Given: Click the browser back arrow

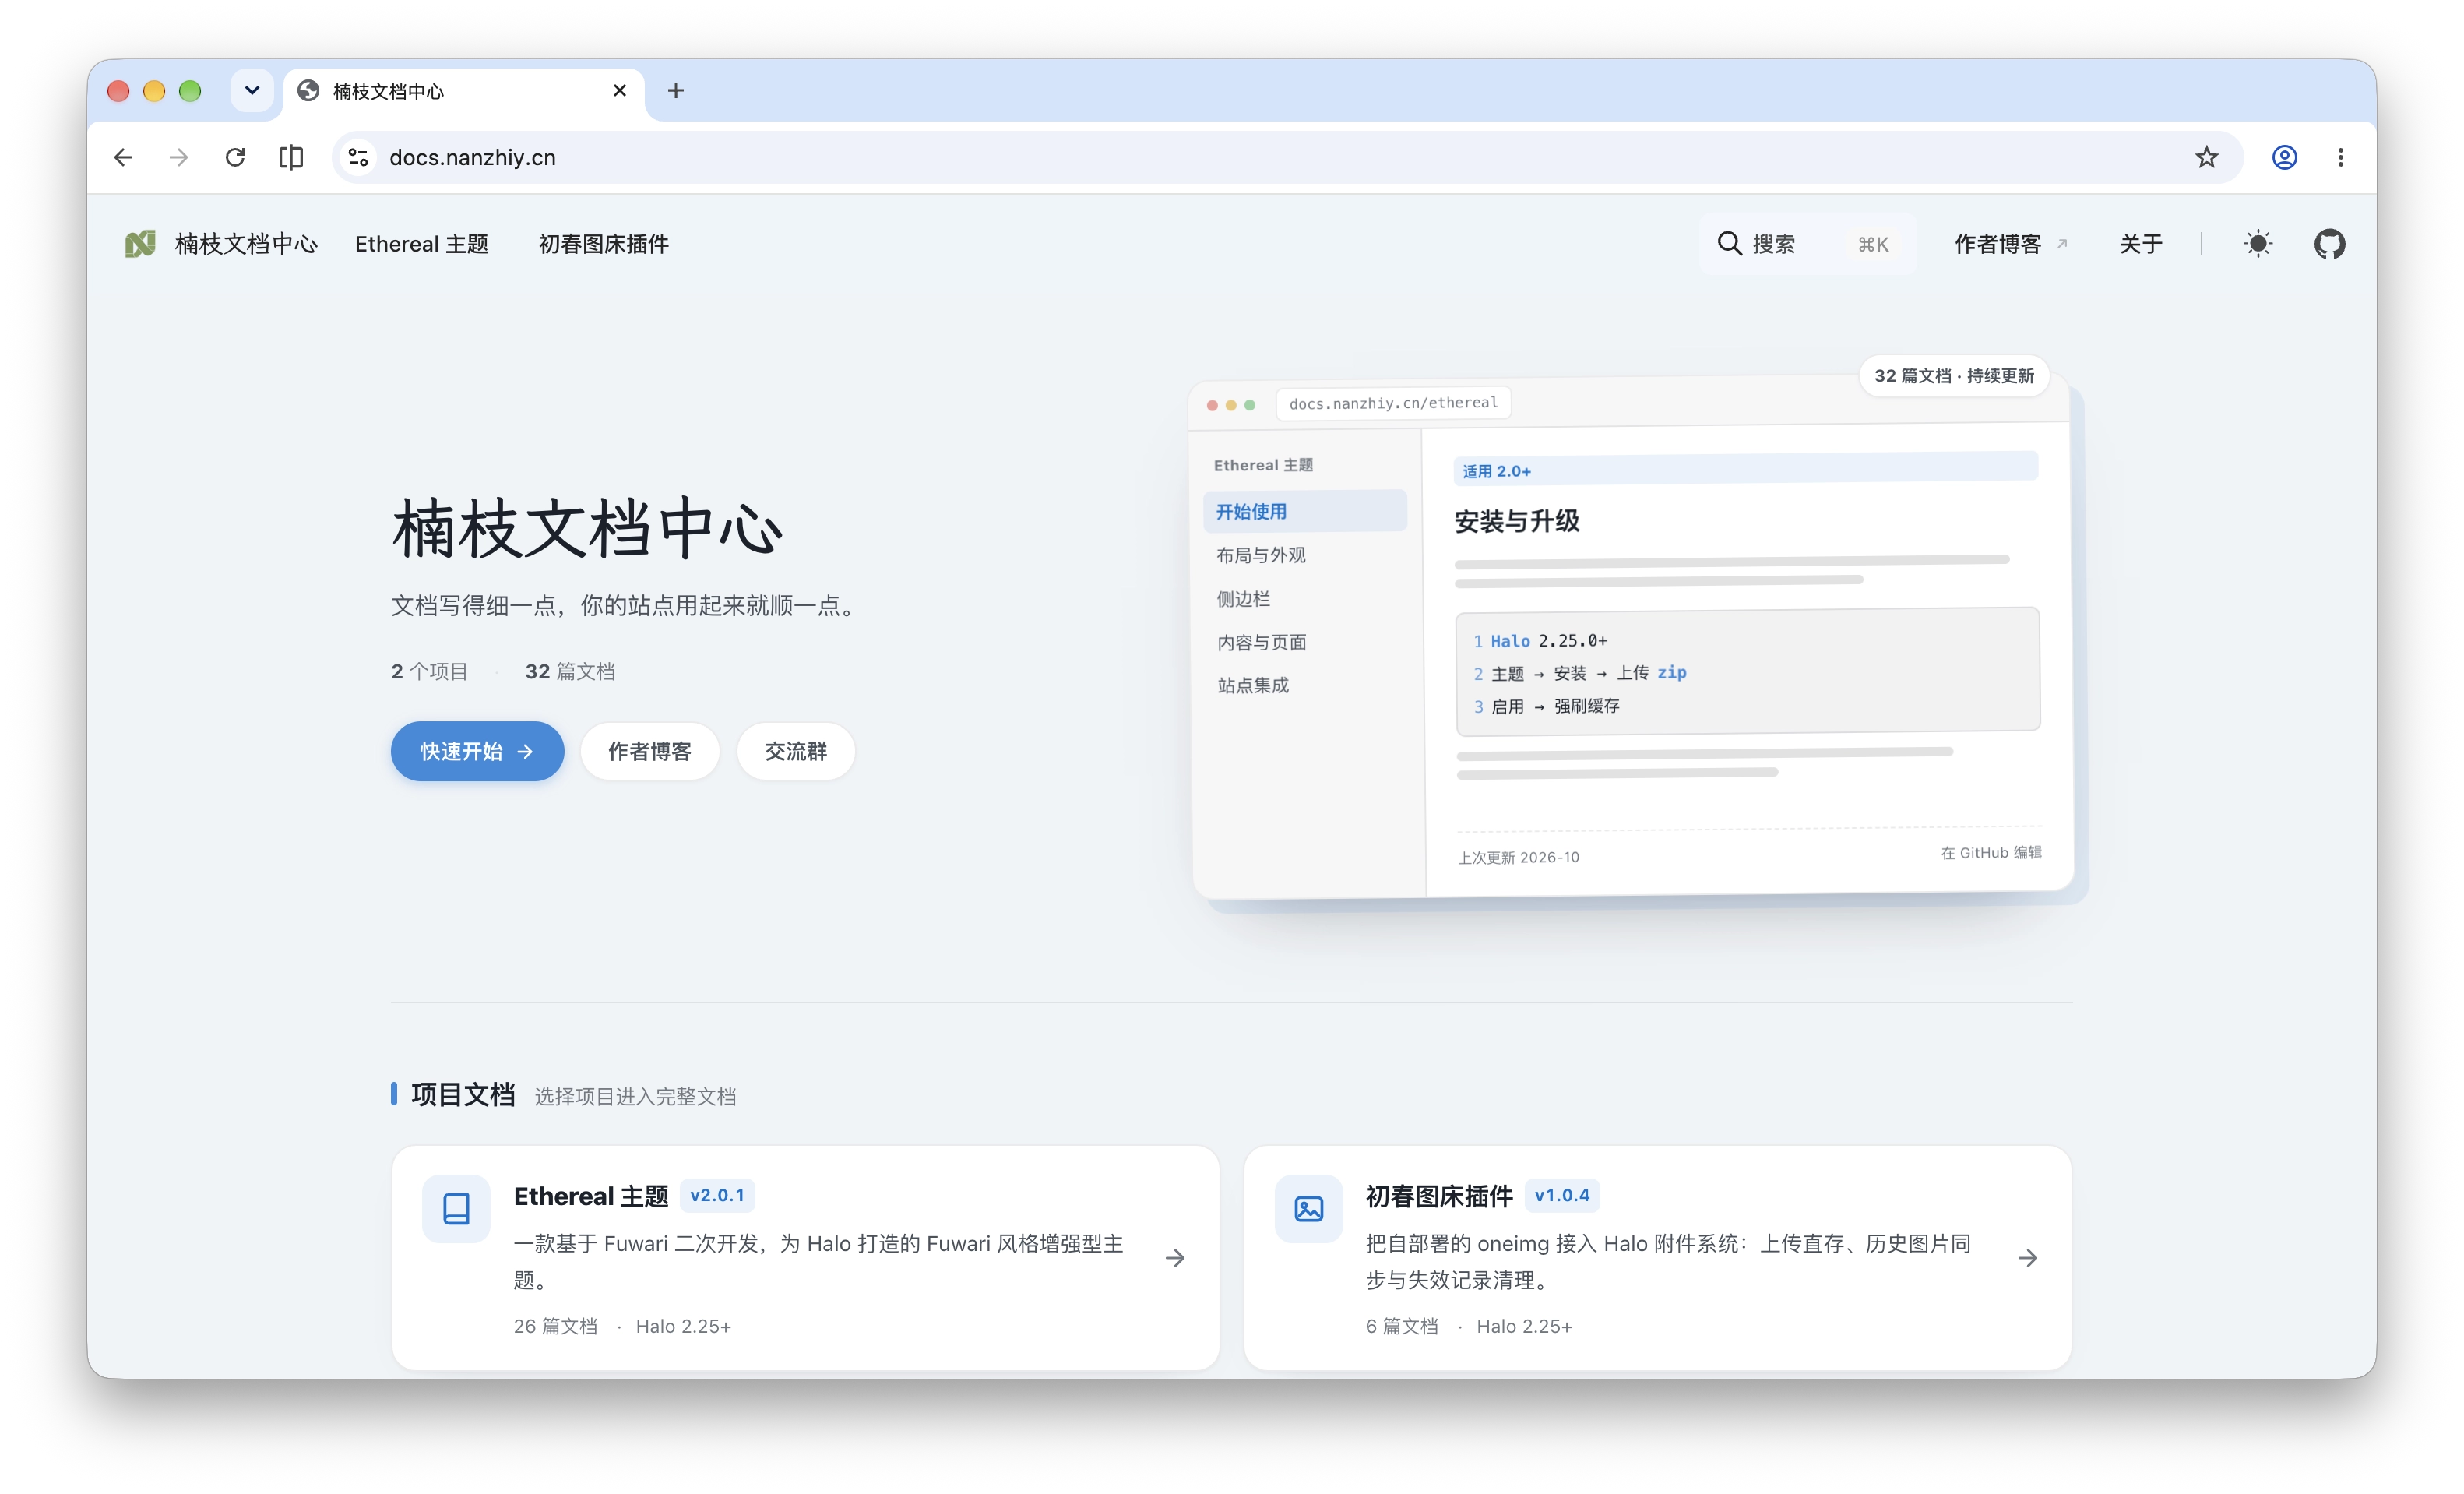Looking at the screenshot, I should 123,157.
